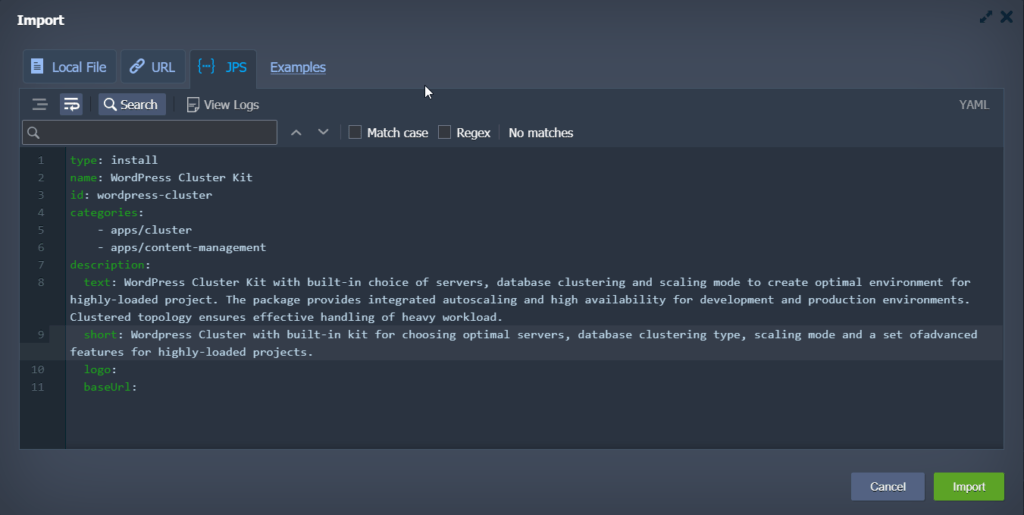Click the 'type: install' line
Image resolution: width=1024 pixels, height=515 pixels.
[x=114, y=160]
